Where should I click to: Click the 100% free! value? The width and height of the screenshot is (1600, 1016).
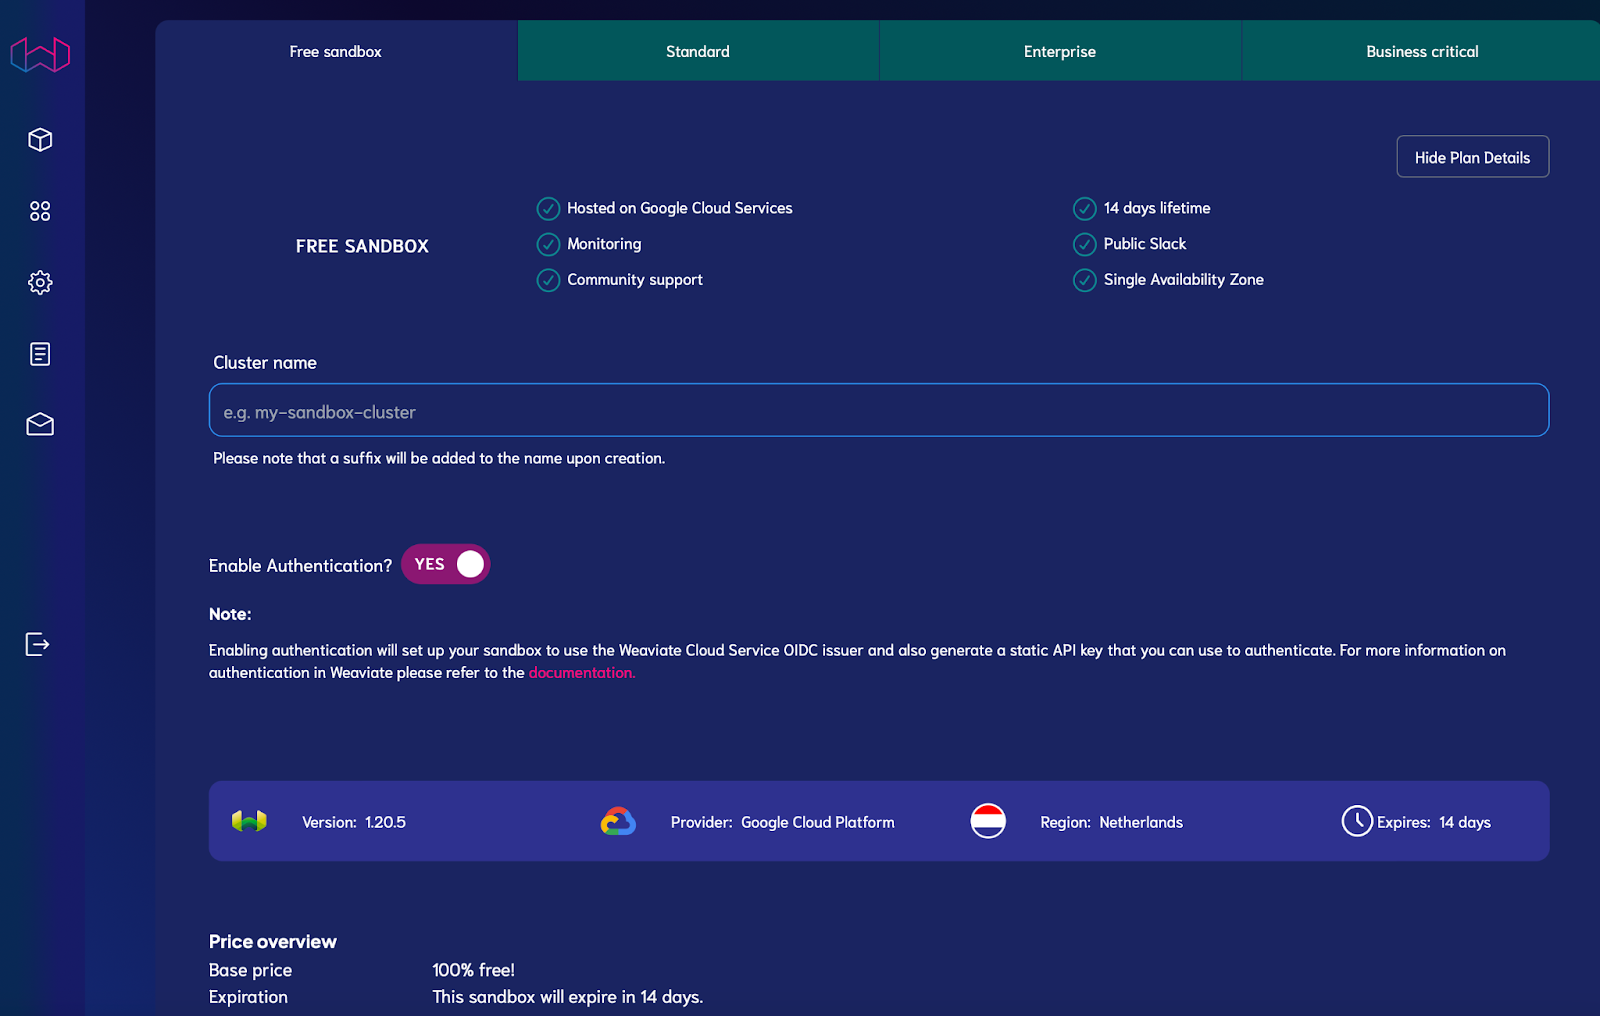pyautogui.click(x=474, y=970)
